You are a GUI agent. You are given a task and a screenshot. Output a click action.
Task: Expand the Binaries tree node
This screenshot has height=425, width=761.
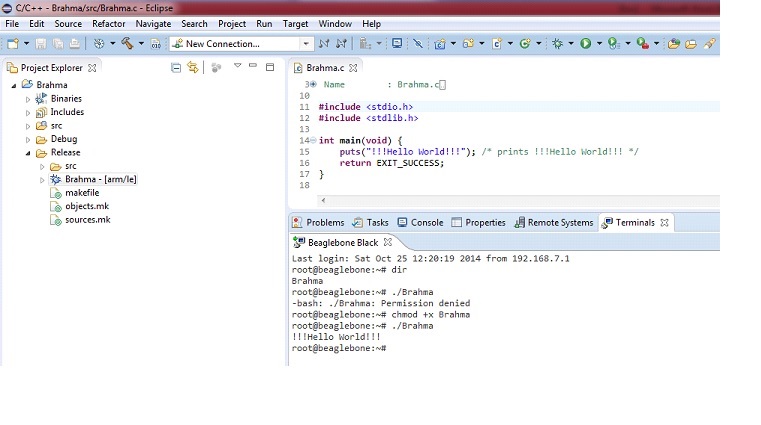[x=28, y=99]
